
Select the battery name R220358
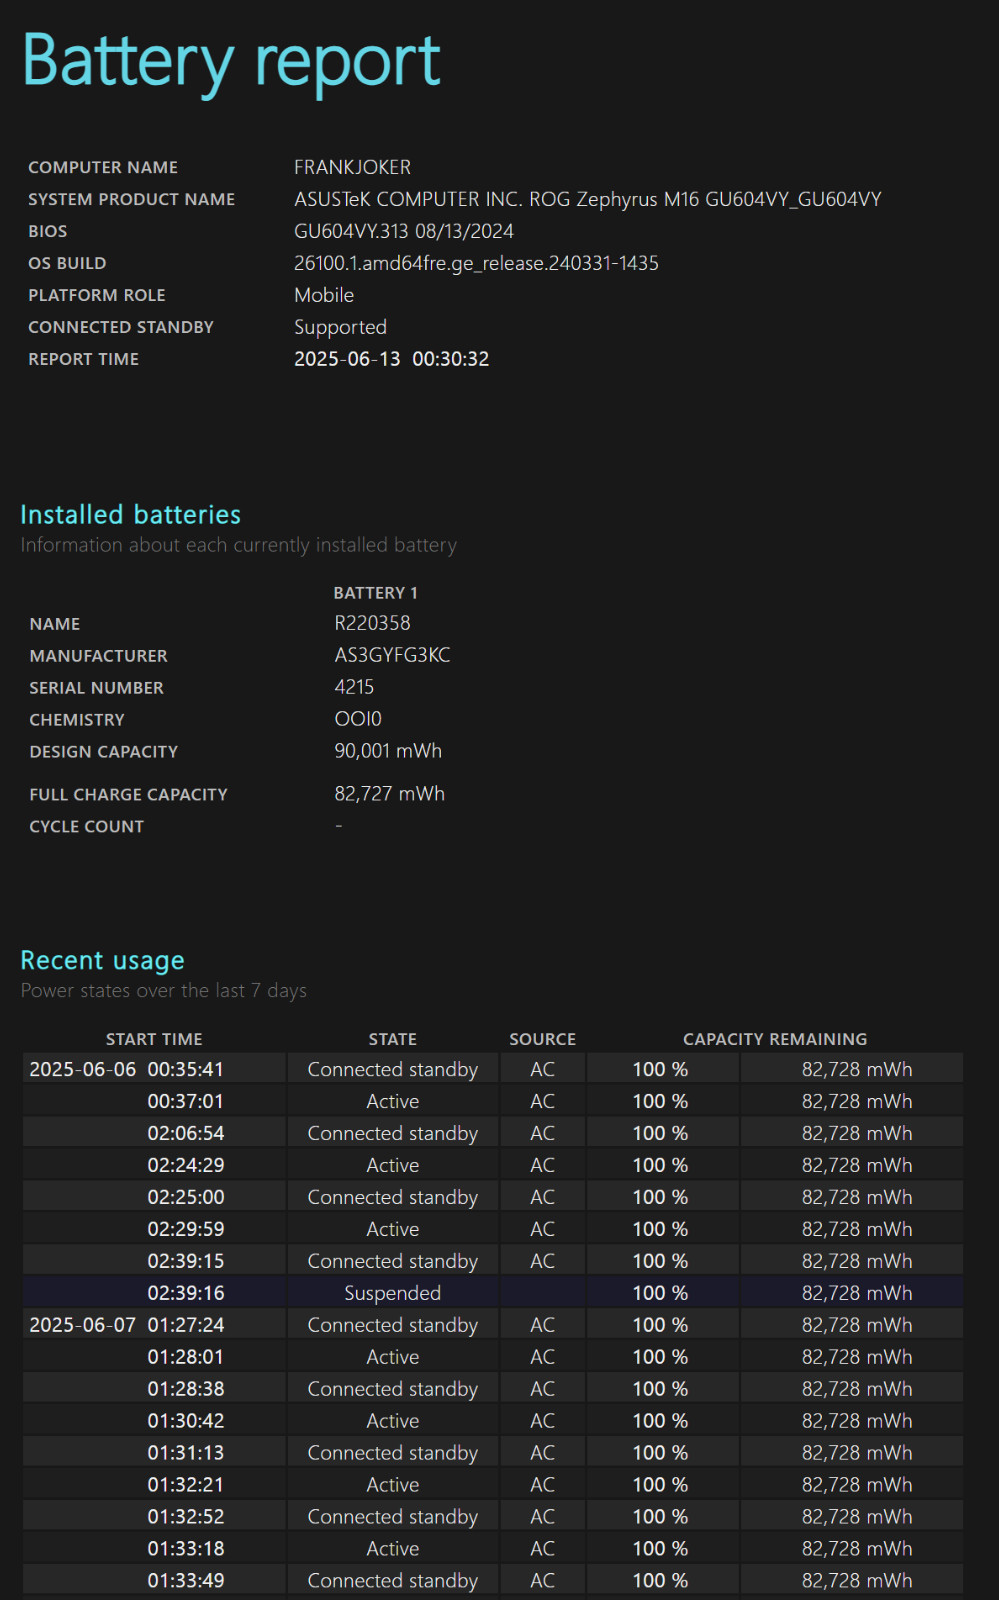click(x=372, y=623)
